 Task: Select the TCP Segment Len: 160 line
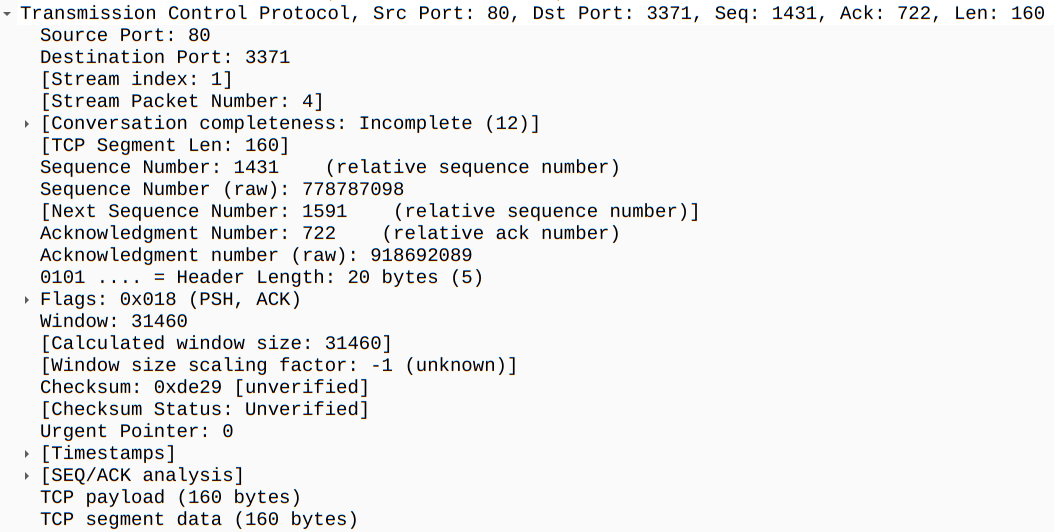pyautogui.click(x=164, y=145)
